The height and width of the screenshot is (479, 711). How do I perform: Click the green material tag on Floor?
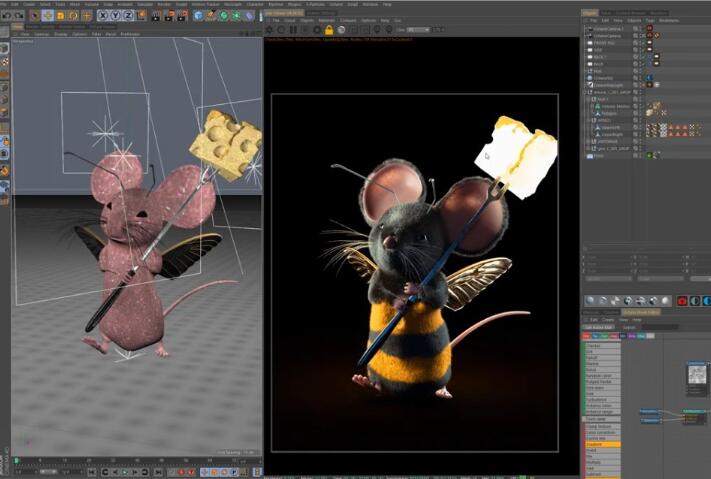[649, 156]
